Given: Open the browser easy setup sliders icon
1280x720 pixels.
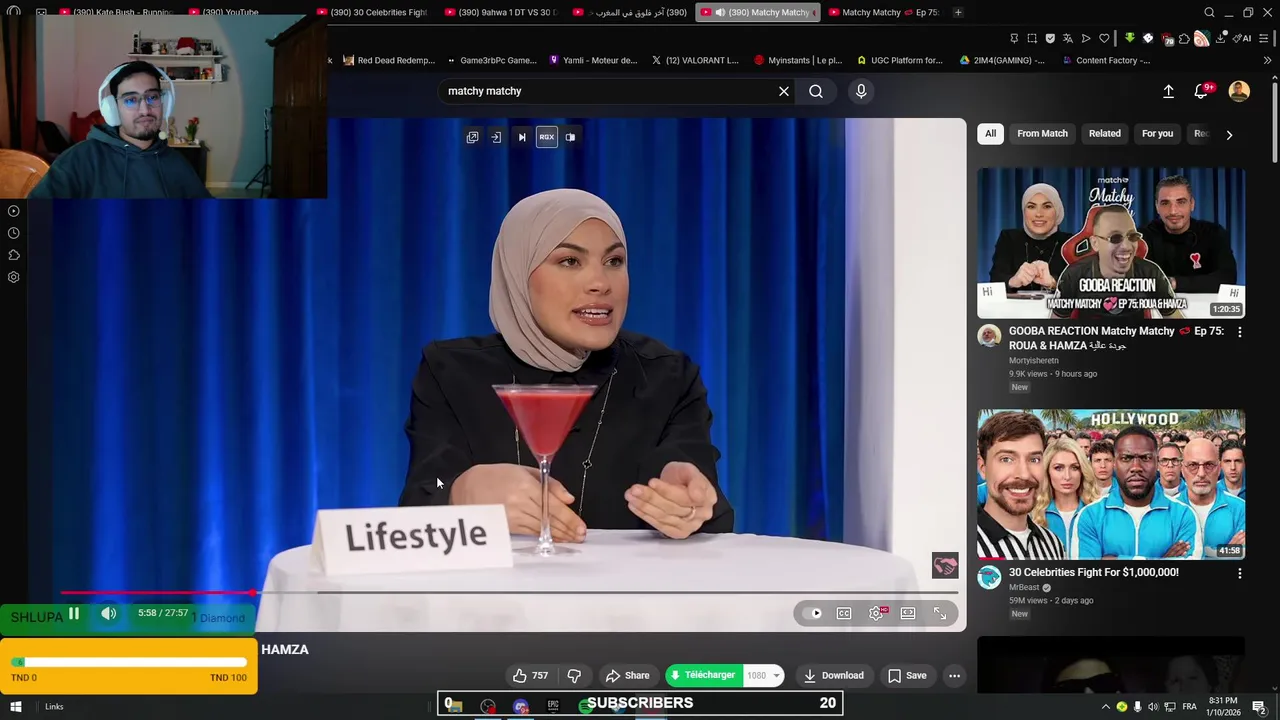Looking at the screenshot, I should coord(1264,38).
